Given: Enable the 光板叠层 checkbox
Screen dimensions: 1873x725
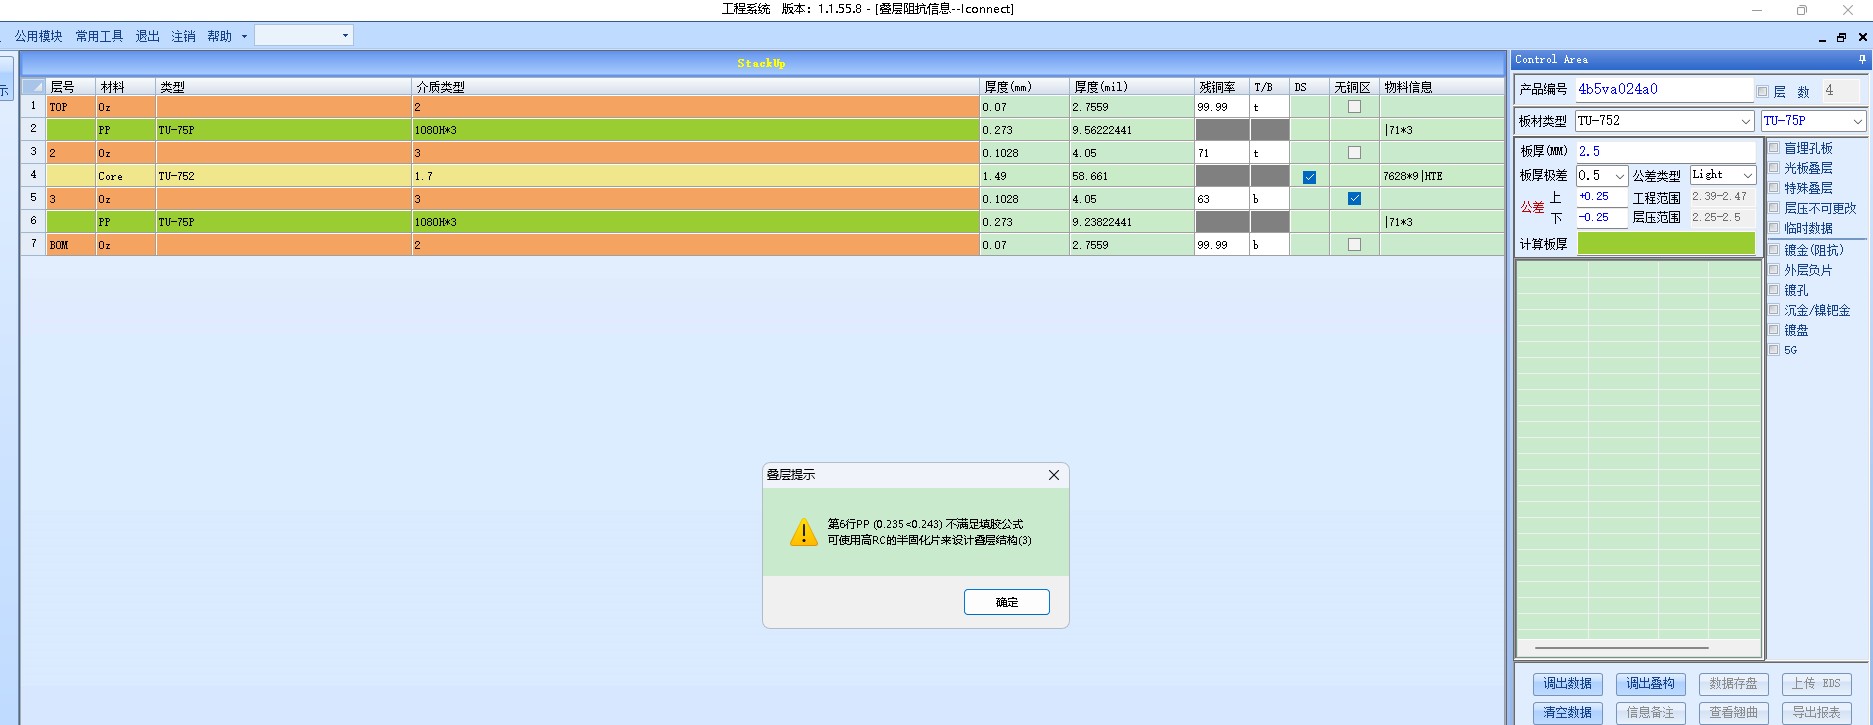Looking at the screenshot, I should point(1774,168).
